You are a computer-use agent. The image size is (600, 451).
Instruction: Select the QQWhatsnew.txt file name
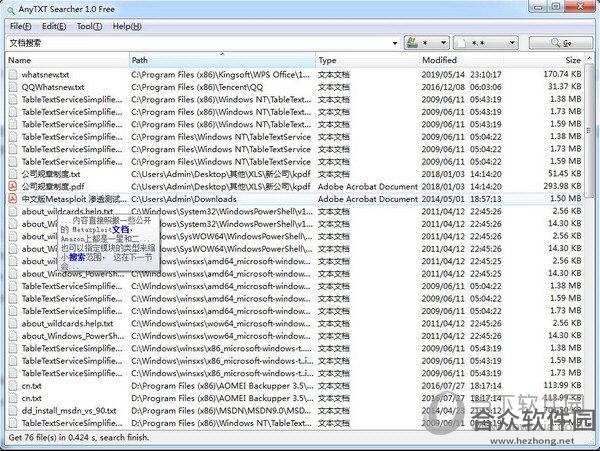[x=53, y=87]
